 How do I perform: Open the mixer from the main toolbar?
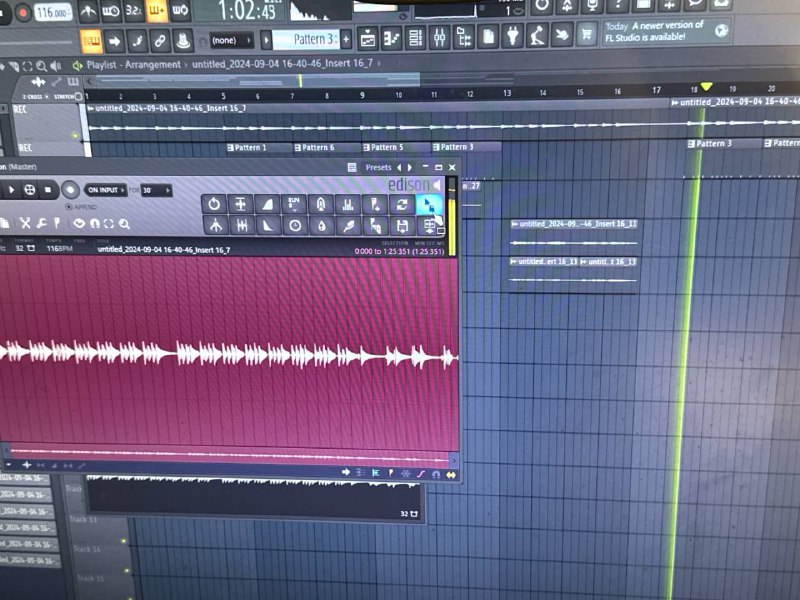pos(440,40)
